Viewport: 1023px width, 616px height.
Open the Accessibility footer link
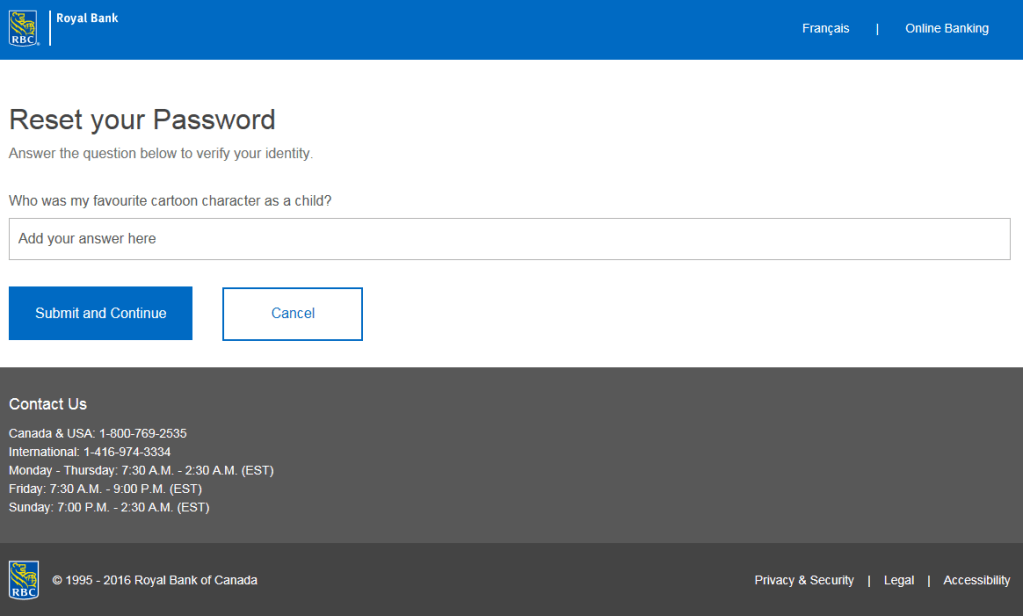(x=976, y=580)
